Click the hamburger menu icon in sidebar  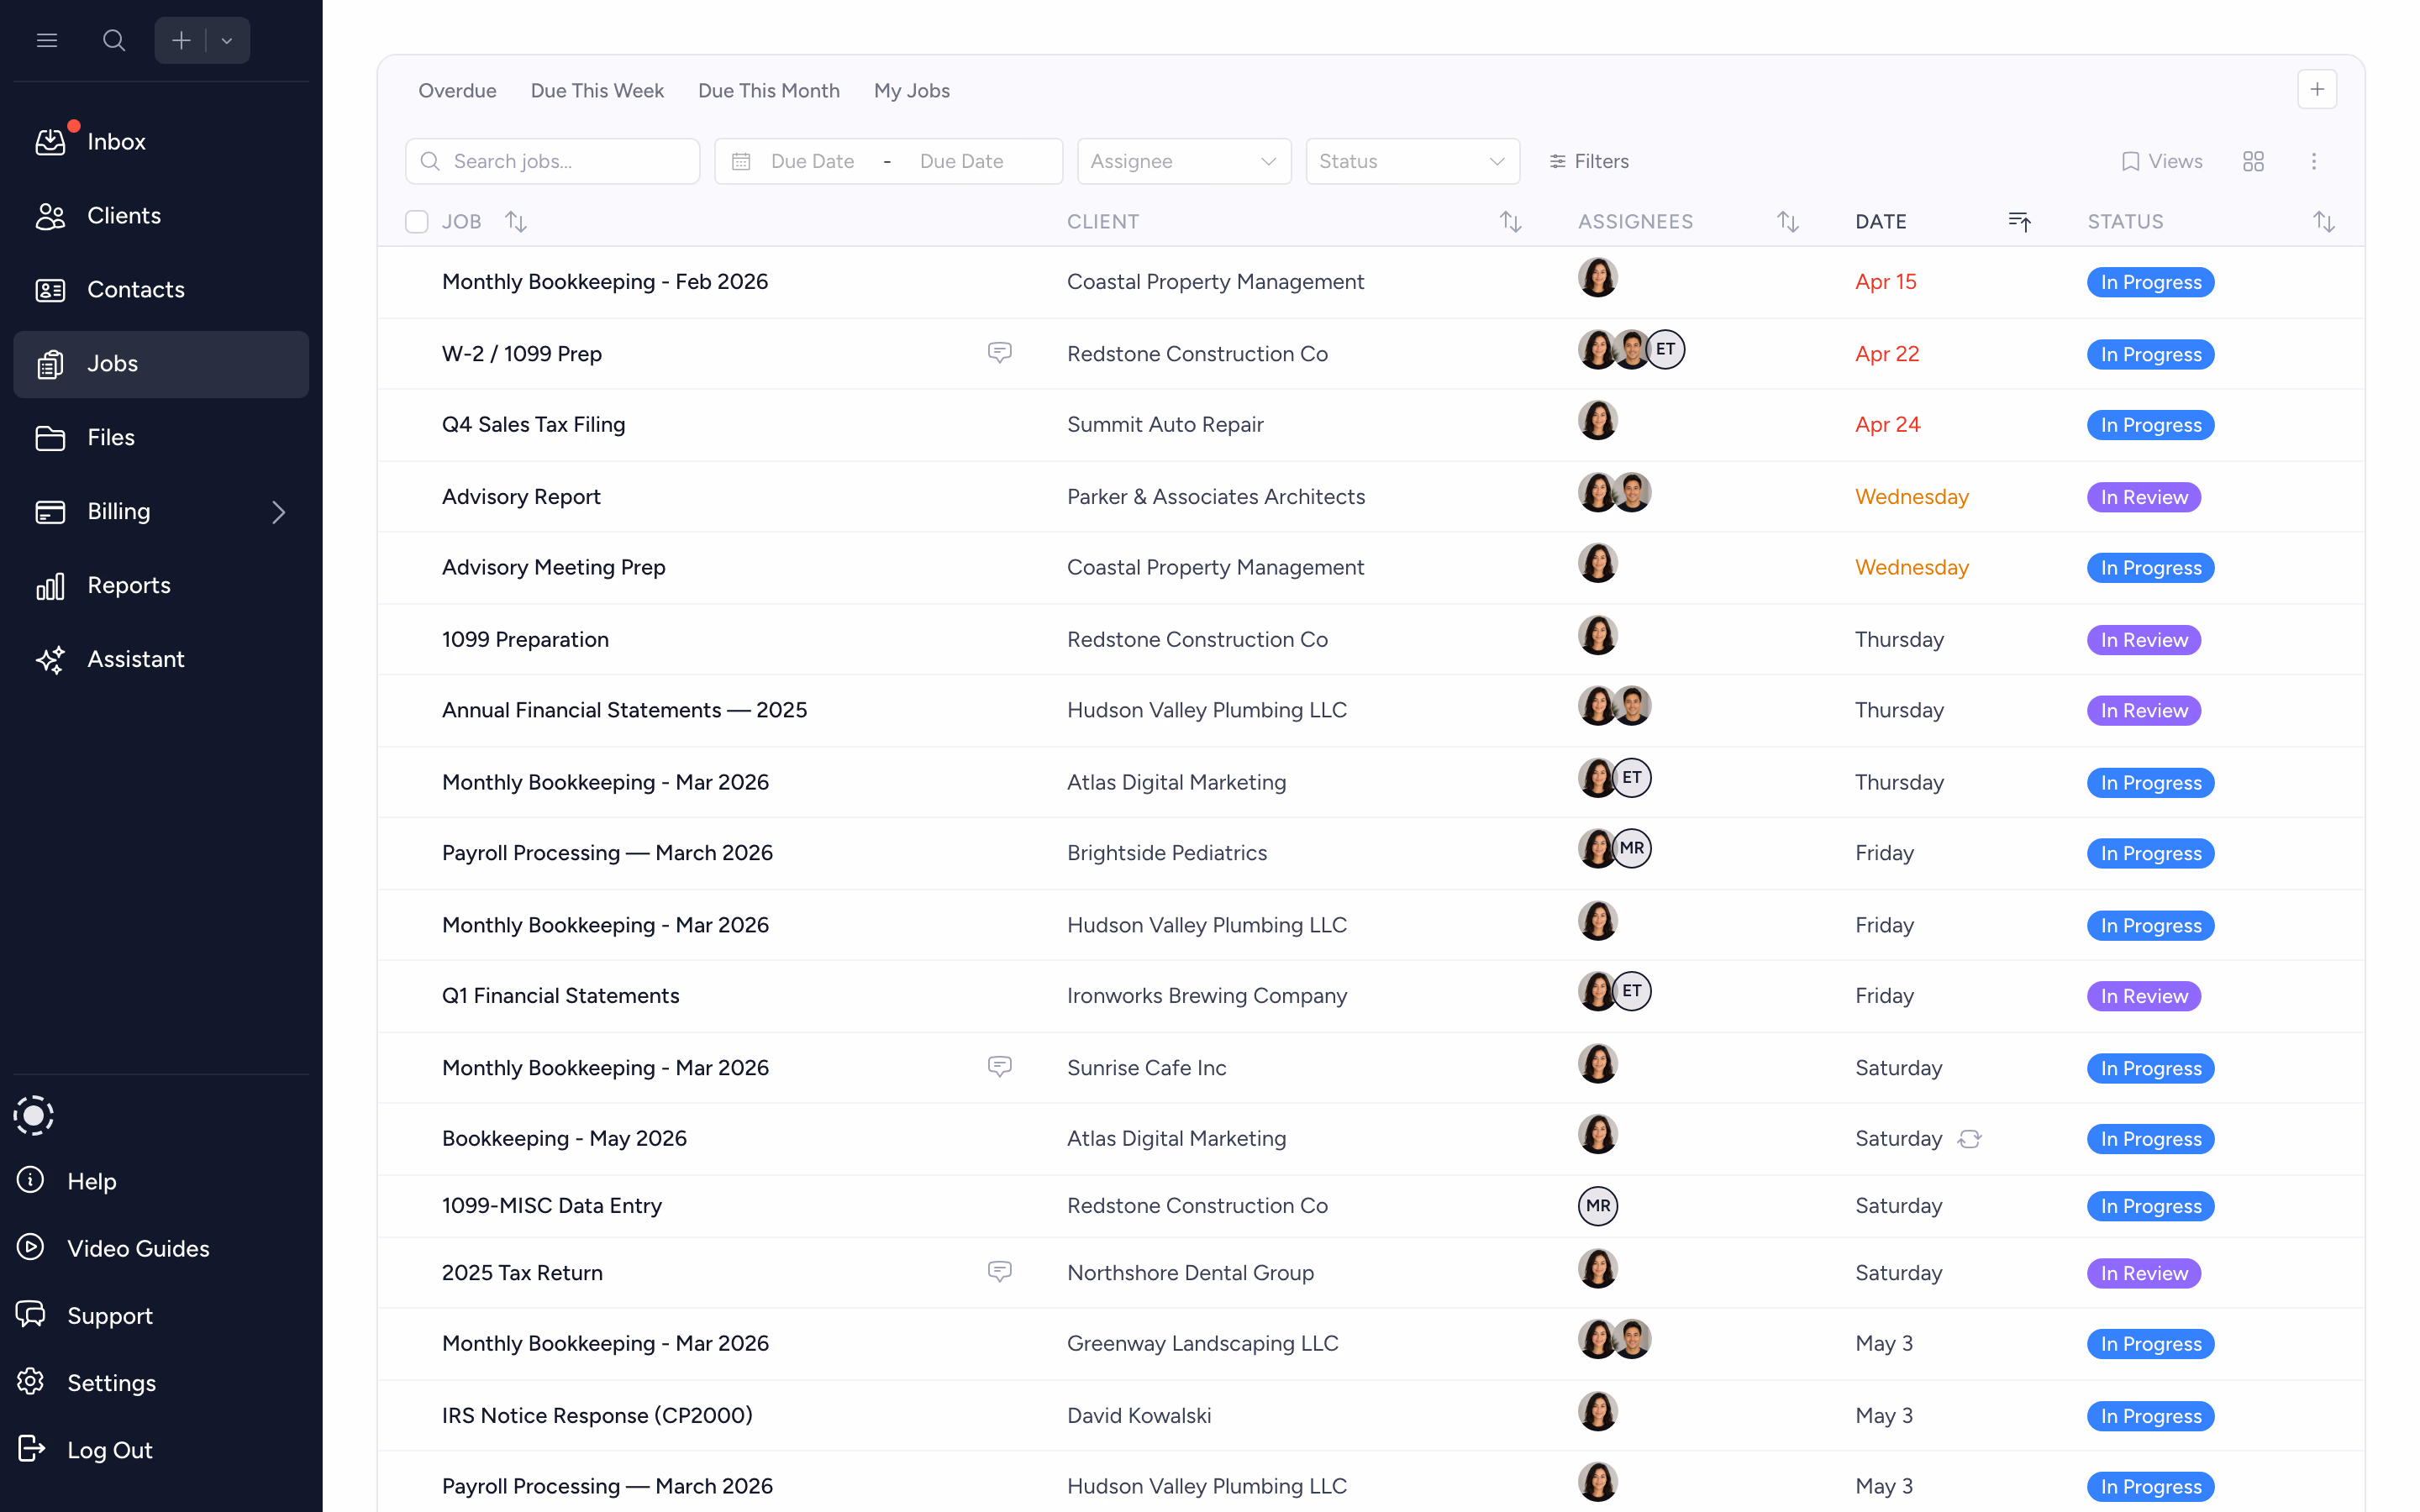point(47,40)
